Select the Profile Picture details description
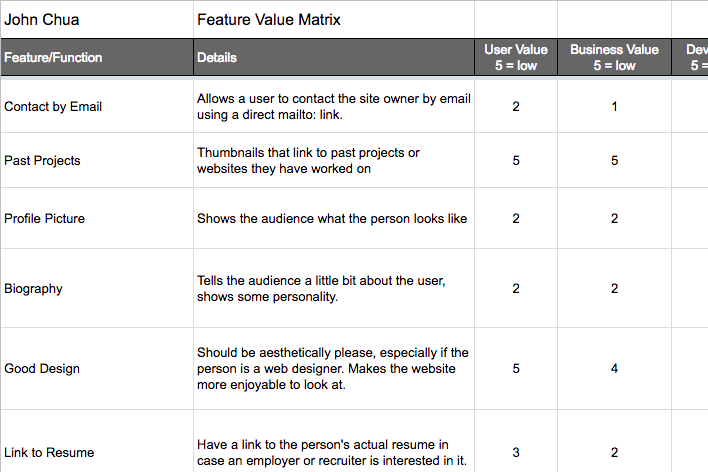The image size is (708, 472). coord(332,219)
